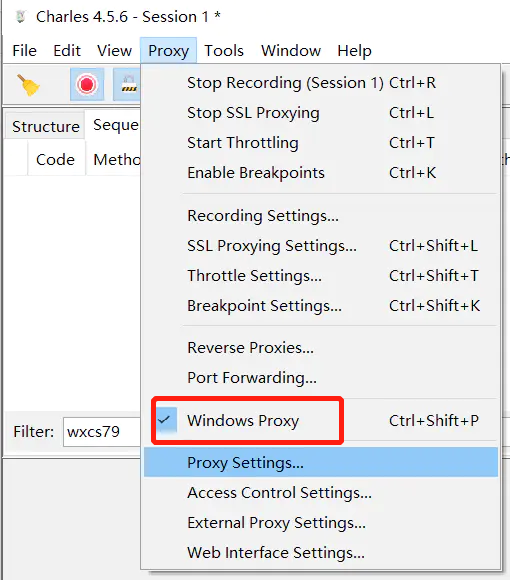
Task: Open the Proxy menu in menu bar
Action: pos(168,50)
